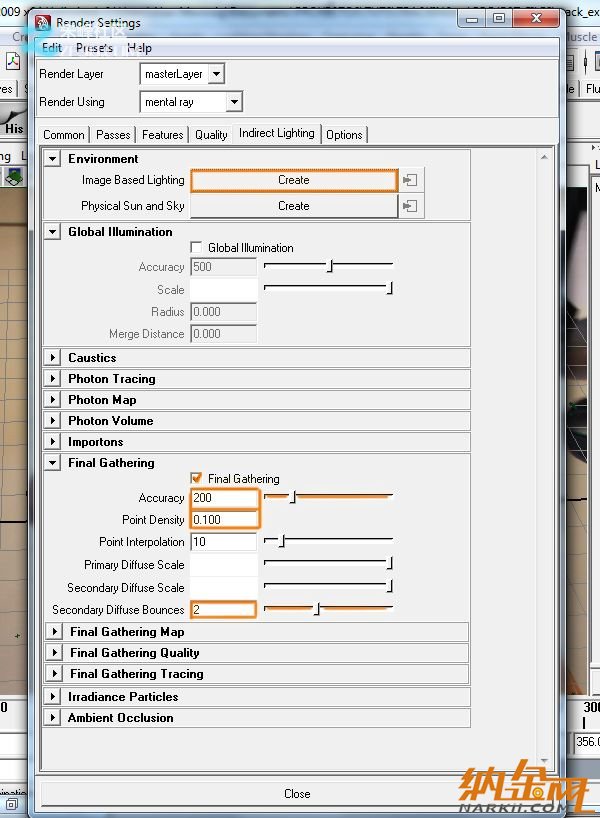Switch to the Quality tab
The height and width of the screenshot is (818, 600).
point(211,135)
